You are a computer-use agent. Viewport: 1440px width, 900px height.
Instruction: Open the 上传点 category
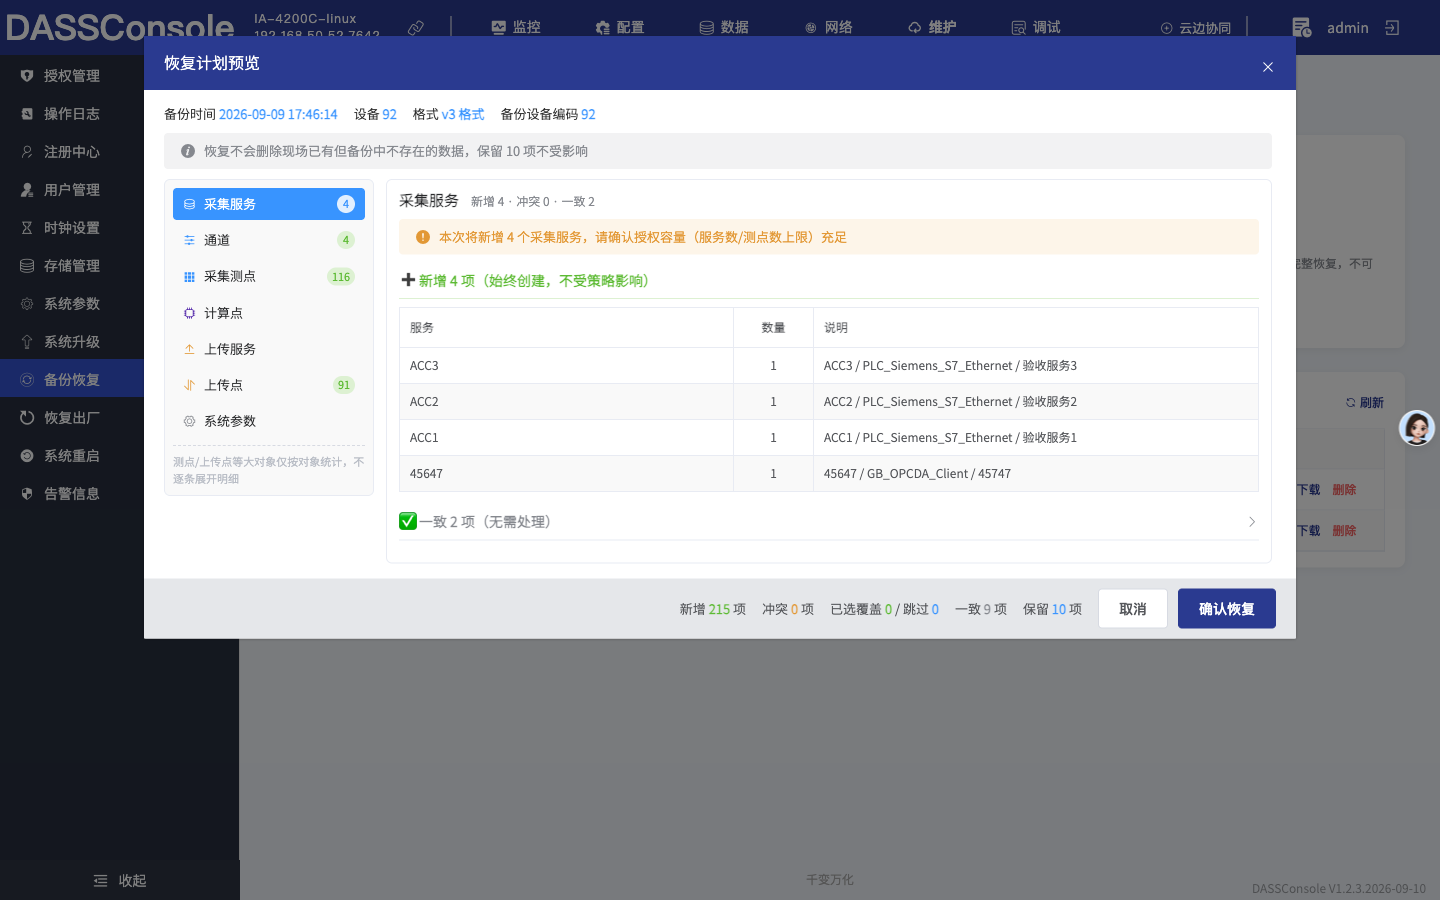point(269,385)
